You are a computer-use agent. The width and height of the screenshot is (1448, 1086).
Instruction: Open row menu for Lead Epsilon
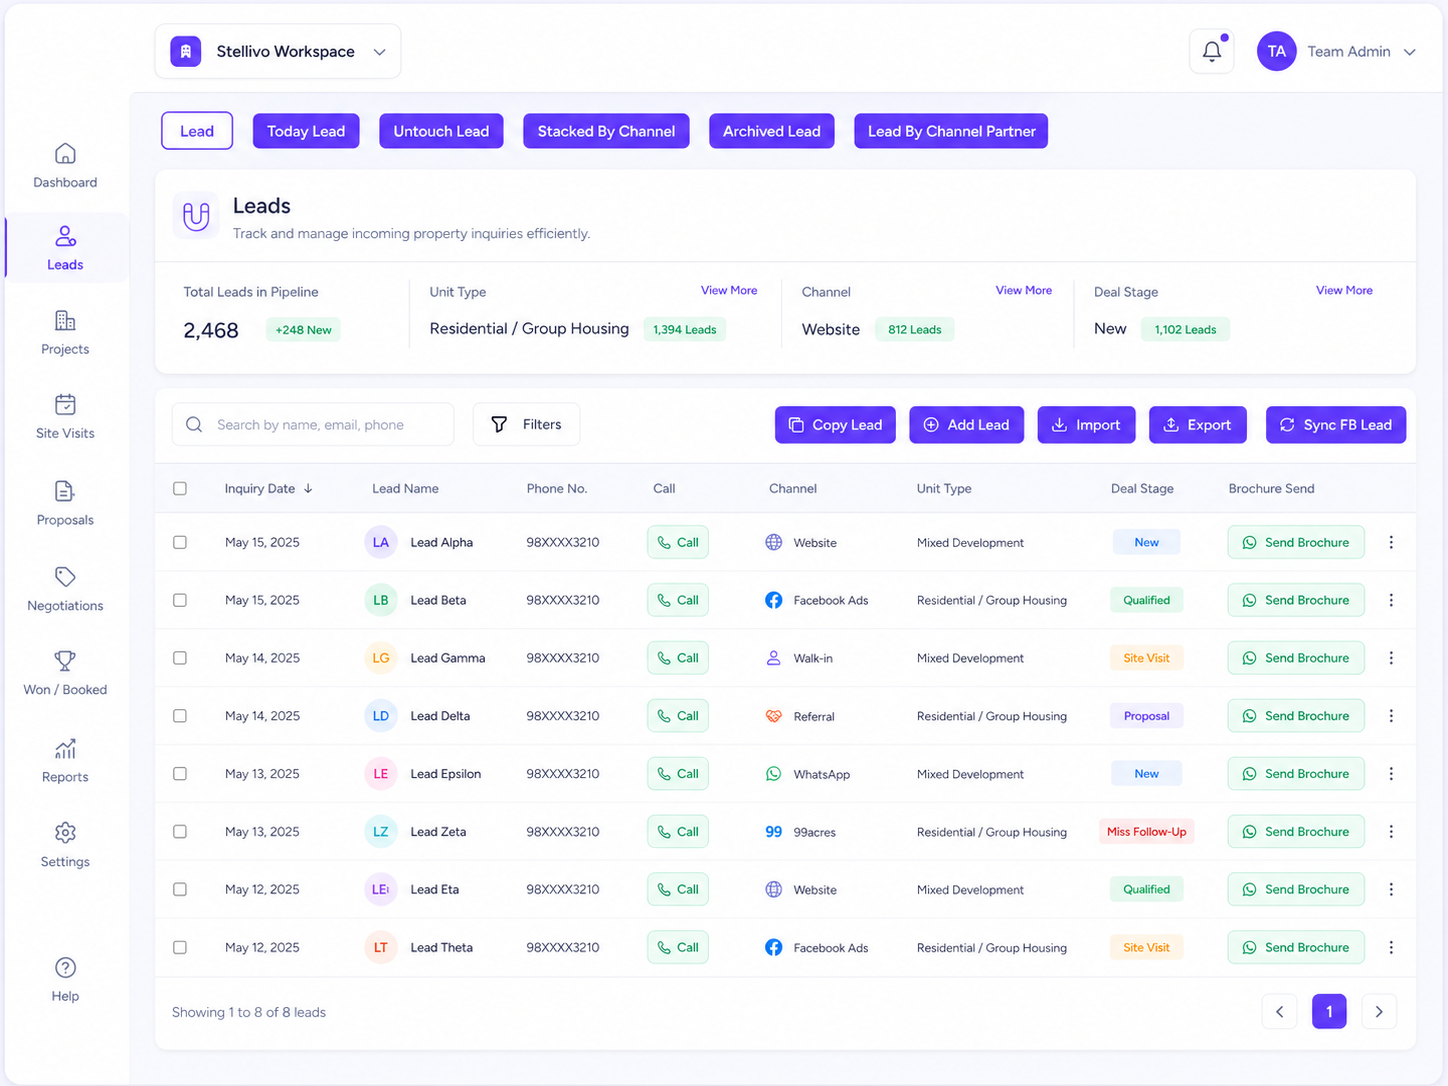[1391, 774]
